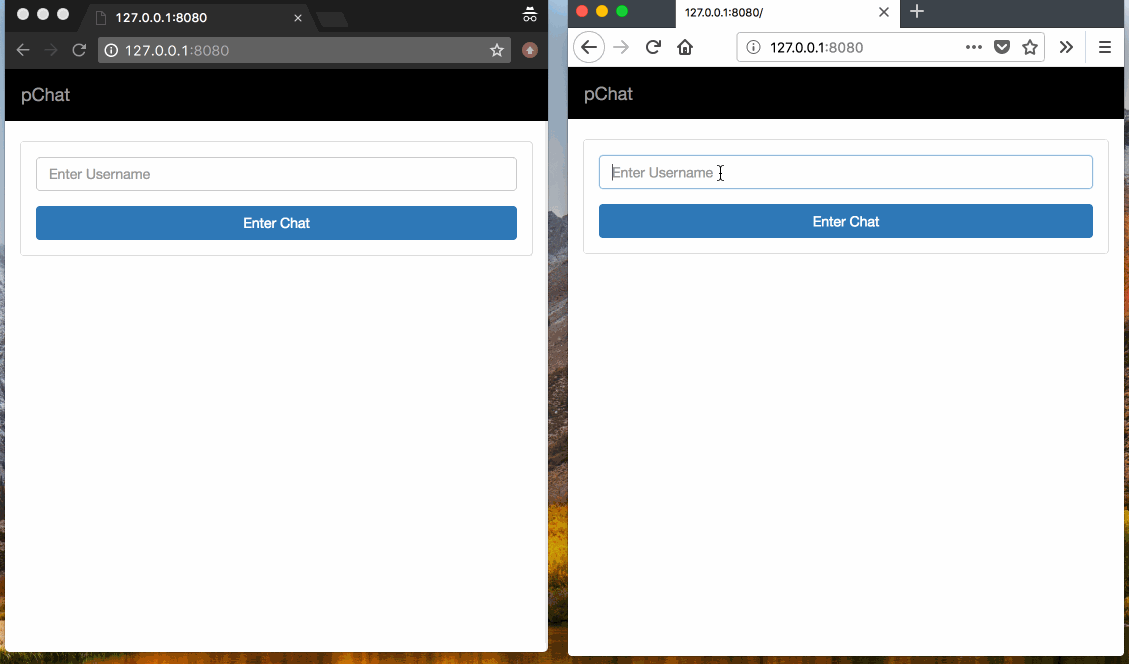Click the info icon in Firefox's address bar
This screenshot has width=1129, height=664.
pyautogui.click(x=751, y=46)
